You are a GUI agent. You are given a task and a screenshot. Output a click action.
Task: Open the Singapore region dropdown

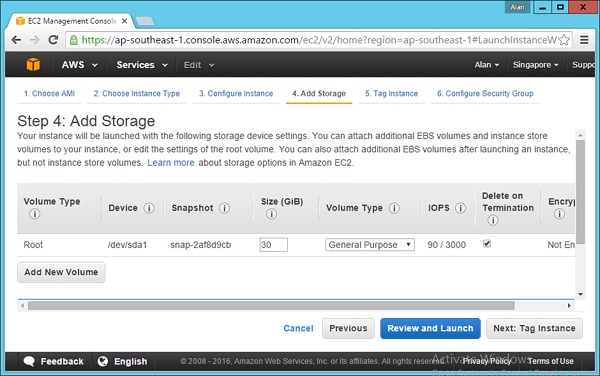point(536,65)
